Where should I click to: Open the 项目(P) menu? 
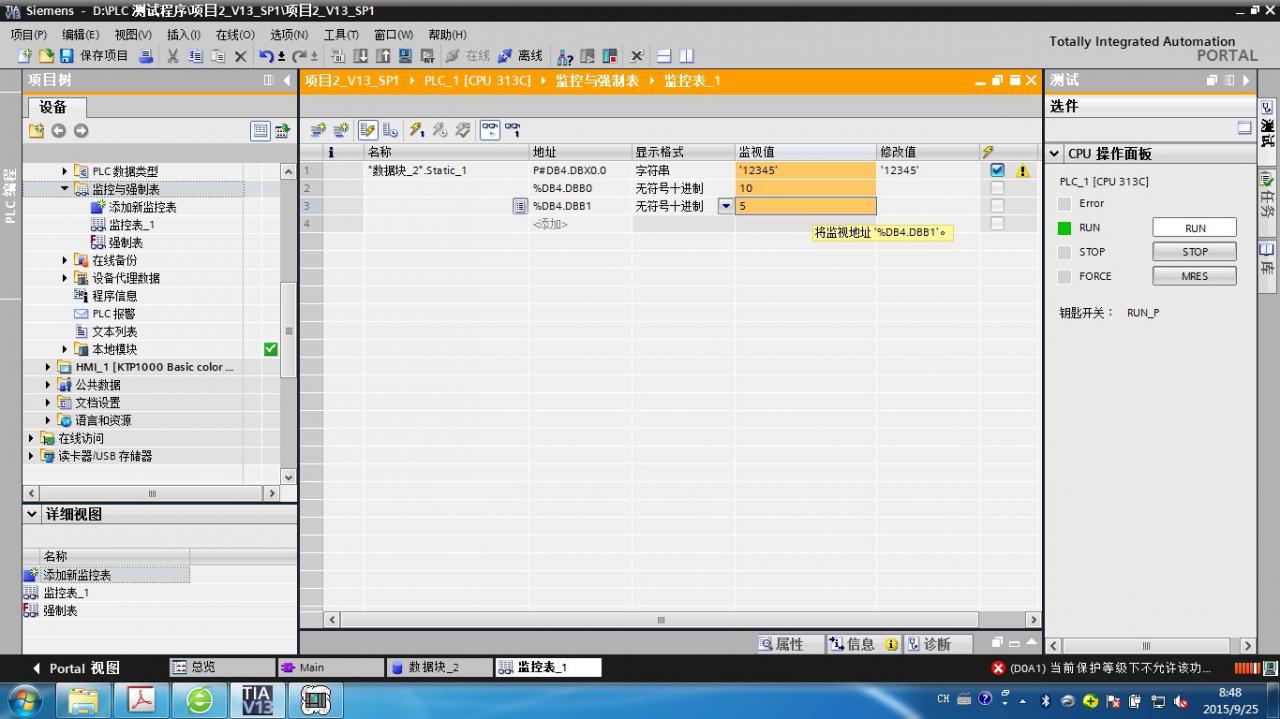28,34
